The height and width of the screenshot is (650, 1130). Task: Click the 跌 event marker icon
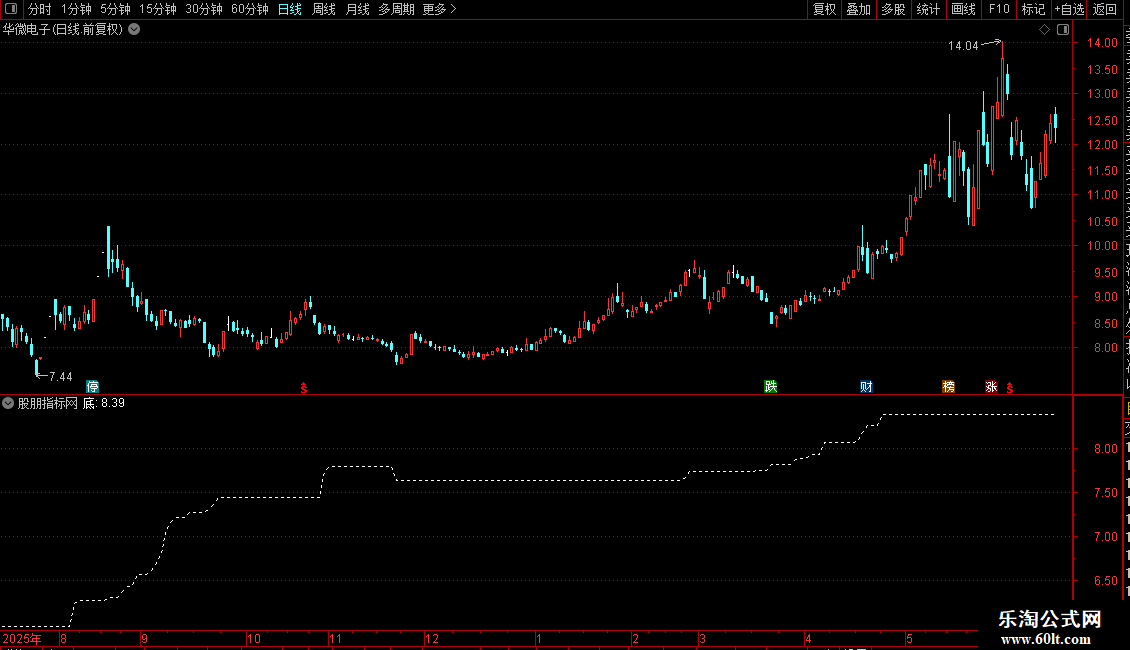point(770,387)
